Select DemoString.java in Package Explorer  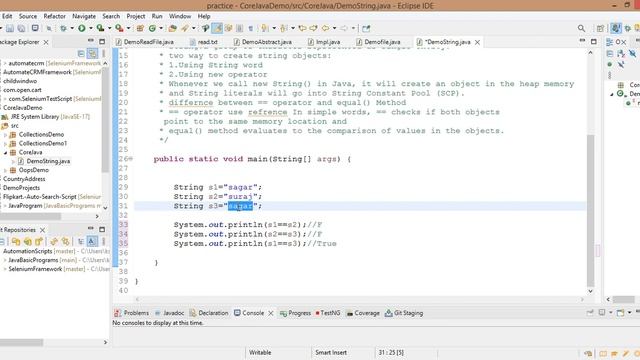(48, 161)
